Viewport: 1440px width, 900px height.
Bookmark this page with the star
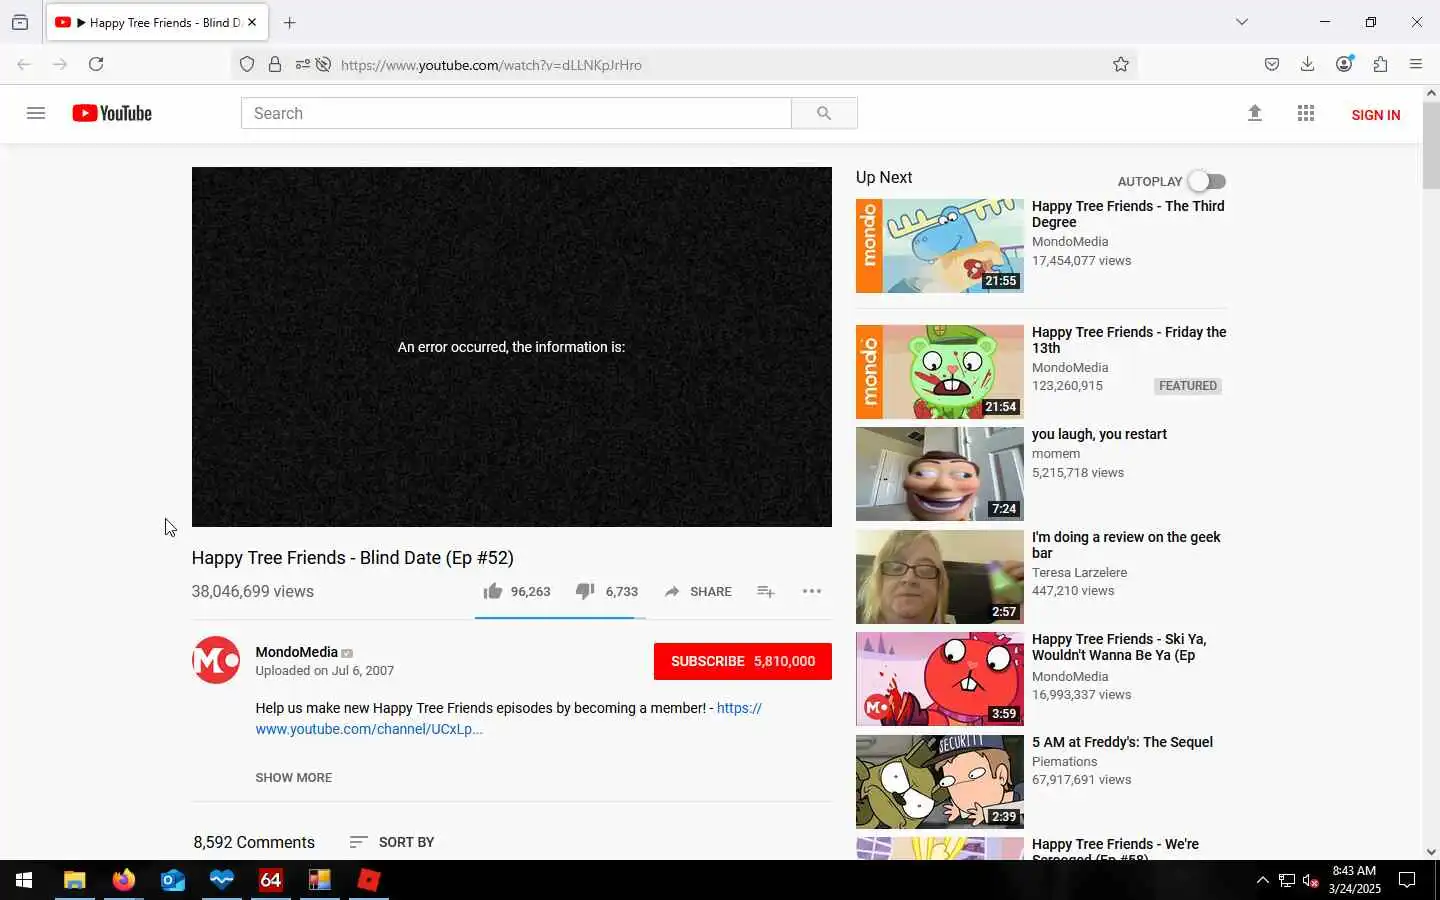1121,64
